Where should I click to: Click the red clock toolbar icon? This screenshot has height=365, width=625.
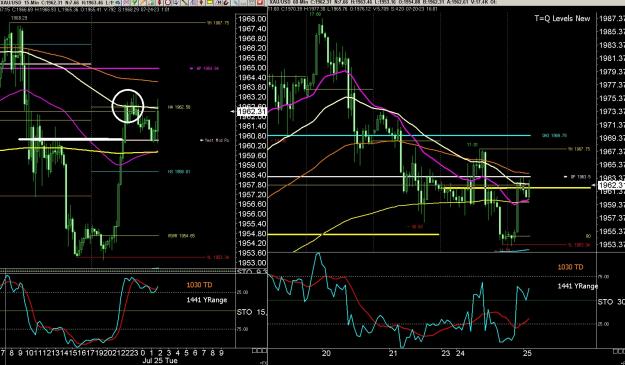167,2
